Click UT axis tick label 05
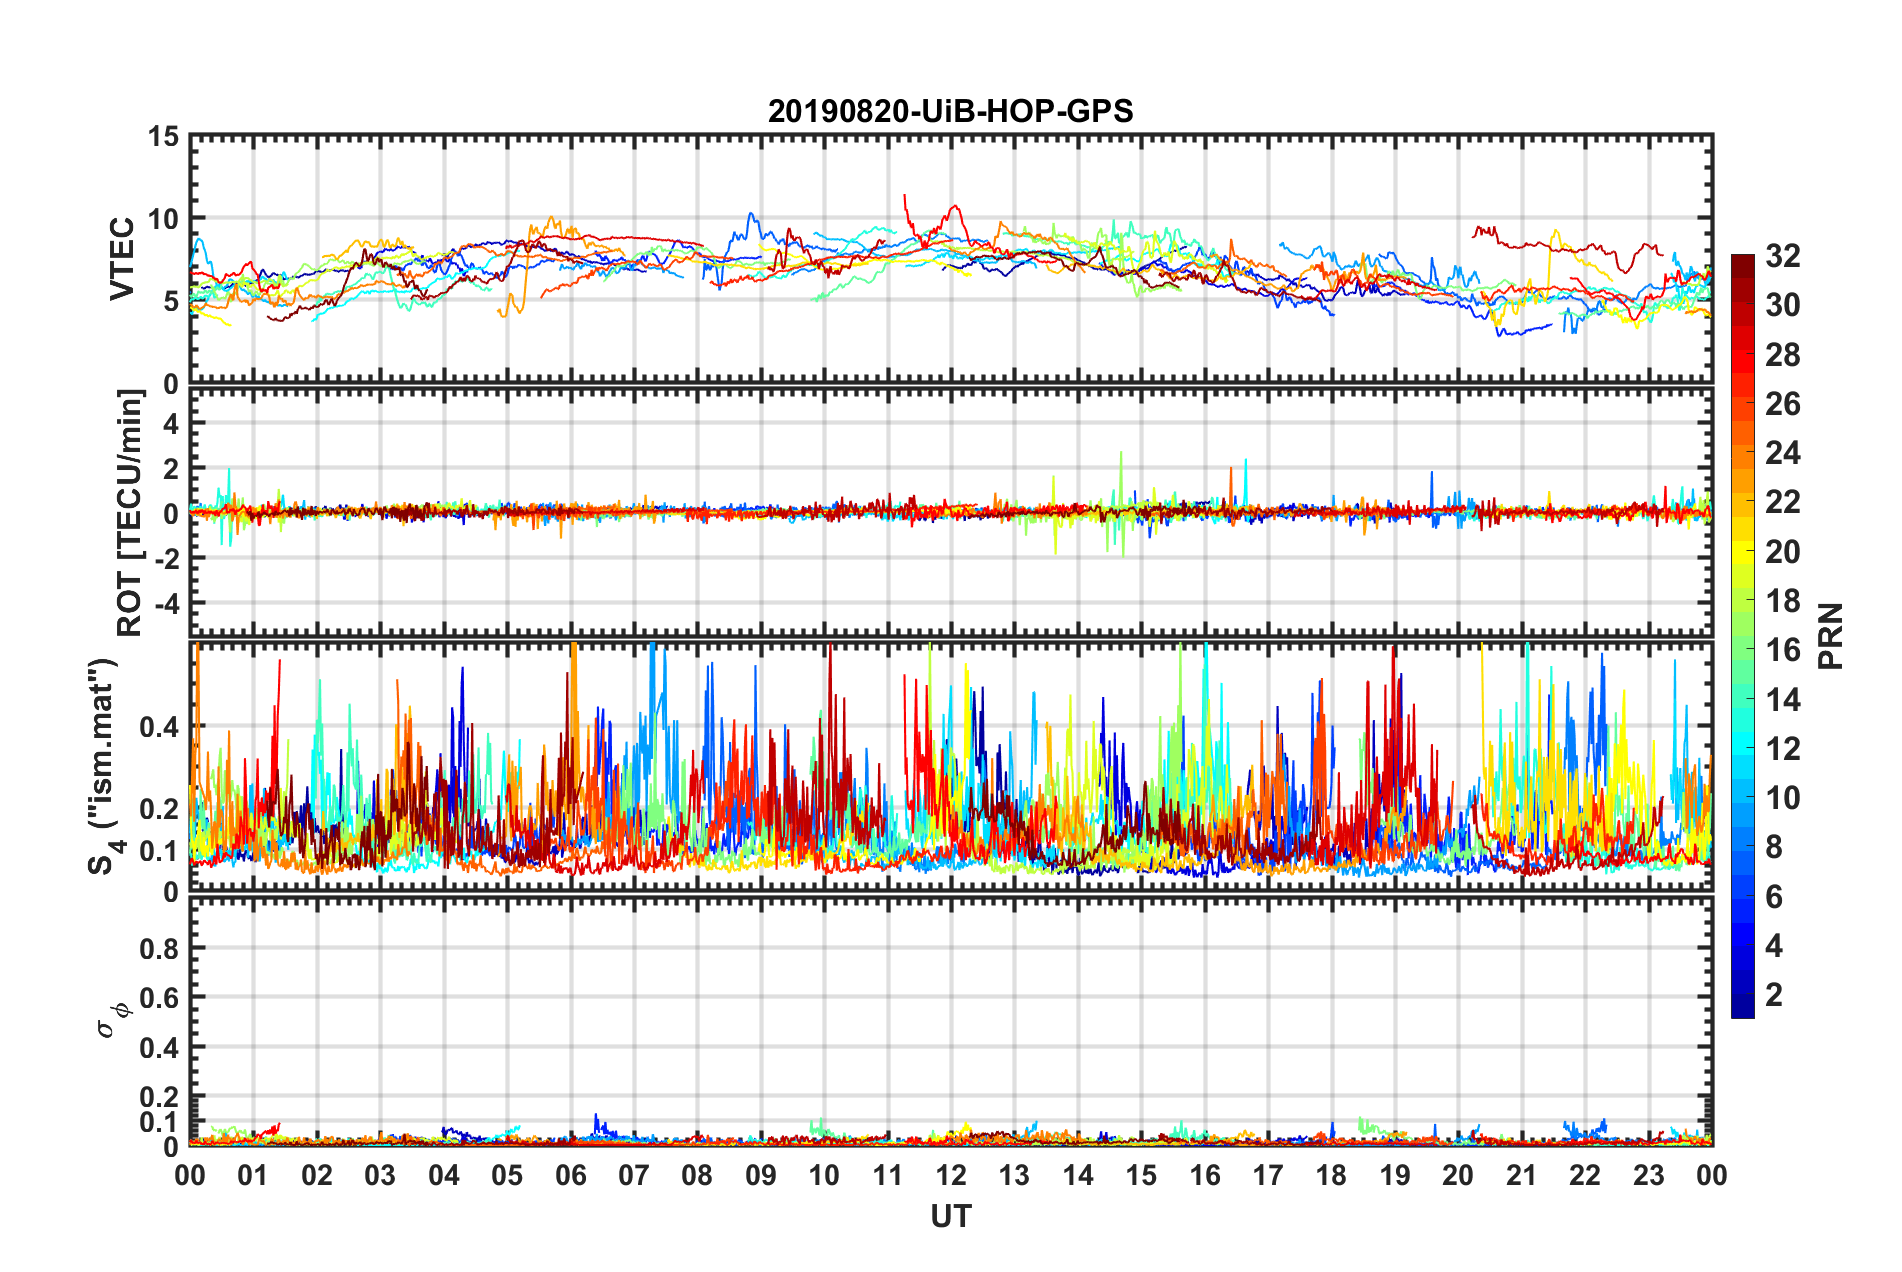 pyautogui.click(x=507, y=1175)
